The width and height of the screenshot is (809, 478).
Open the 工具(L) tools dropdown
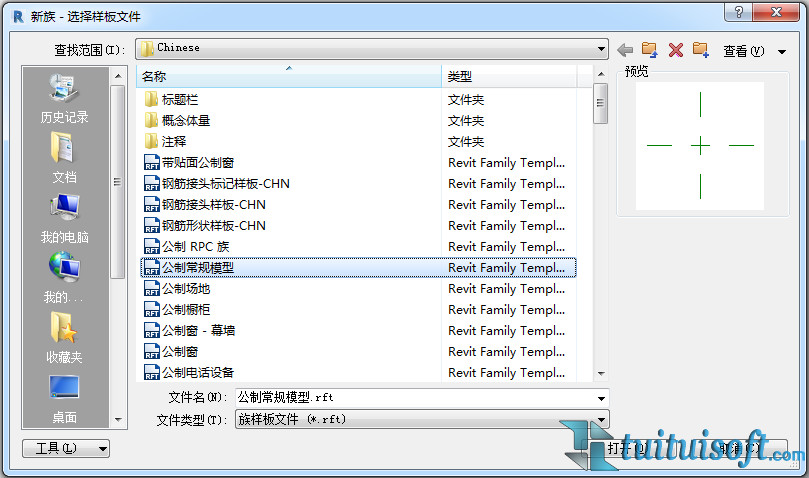click(66, 448)
